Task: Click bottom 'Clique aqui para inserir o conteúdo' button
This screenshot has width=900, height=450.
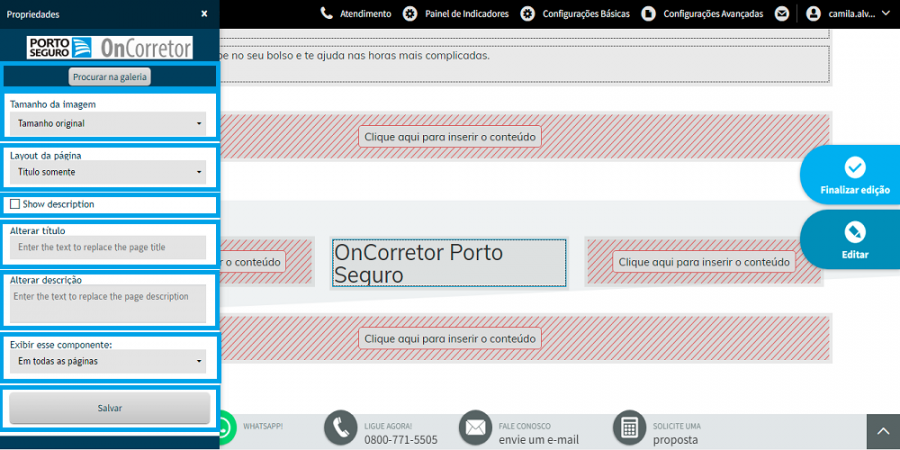Action: point(450,338)
